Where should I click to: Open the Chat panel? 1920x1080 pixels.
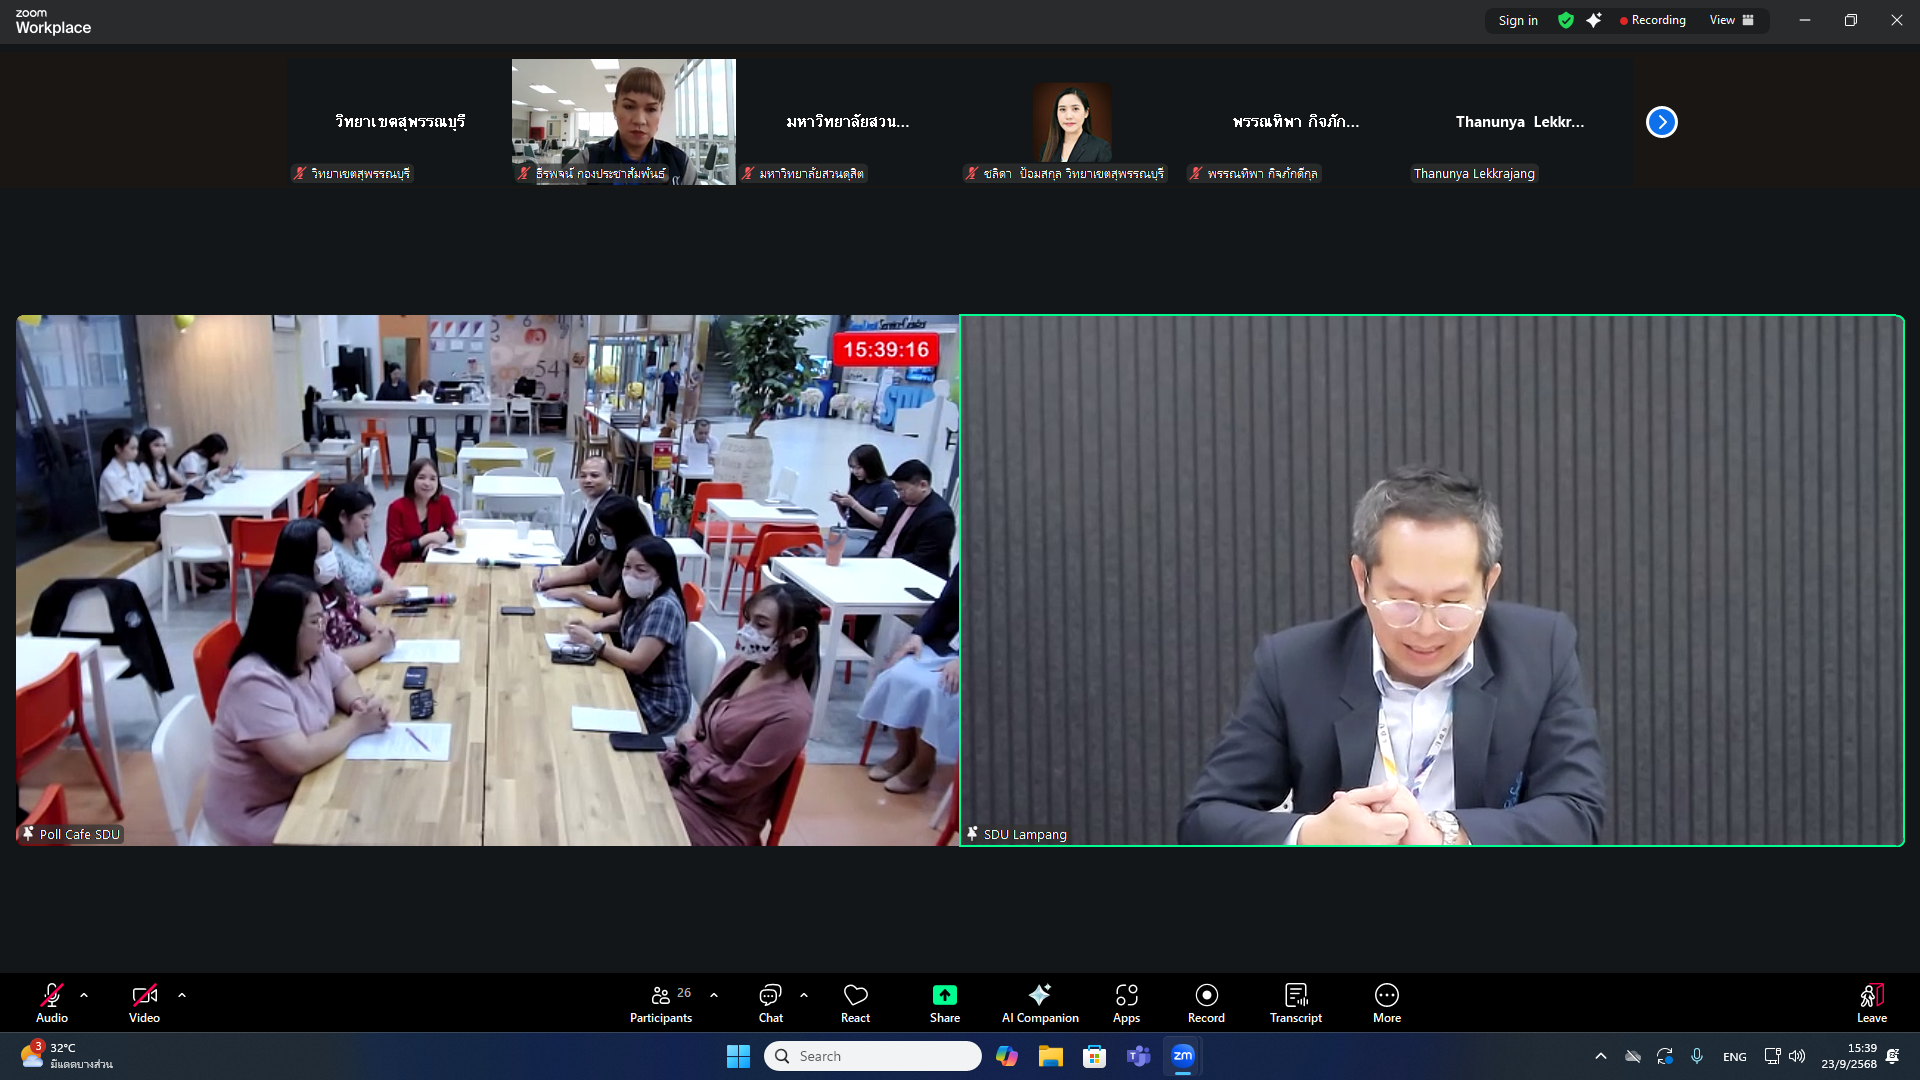click(x=770, y=1003)
